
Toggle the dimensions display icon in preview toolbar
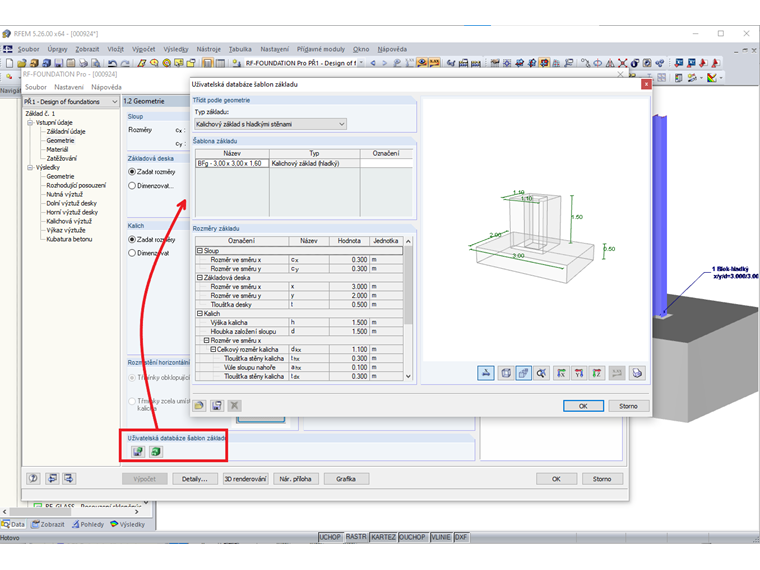[486, 373]
